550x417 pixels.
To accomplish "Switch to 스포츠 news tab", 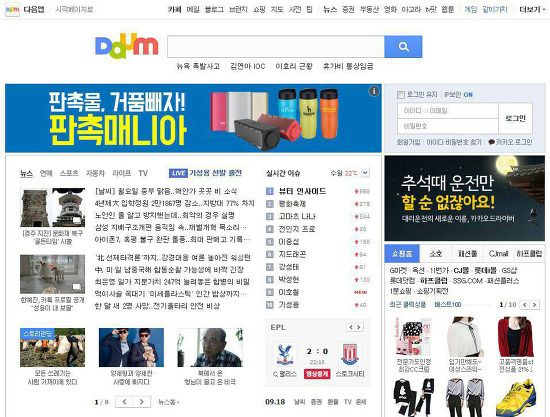I will pyautogui.click(x=69, y=173).
